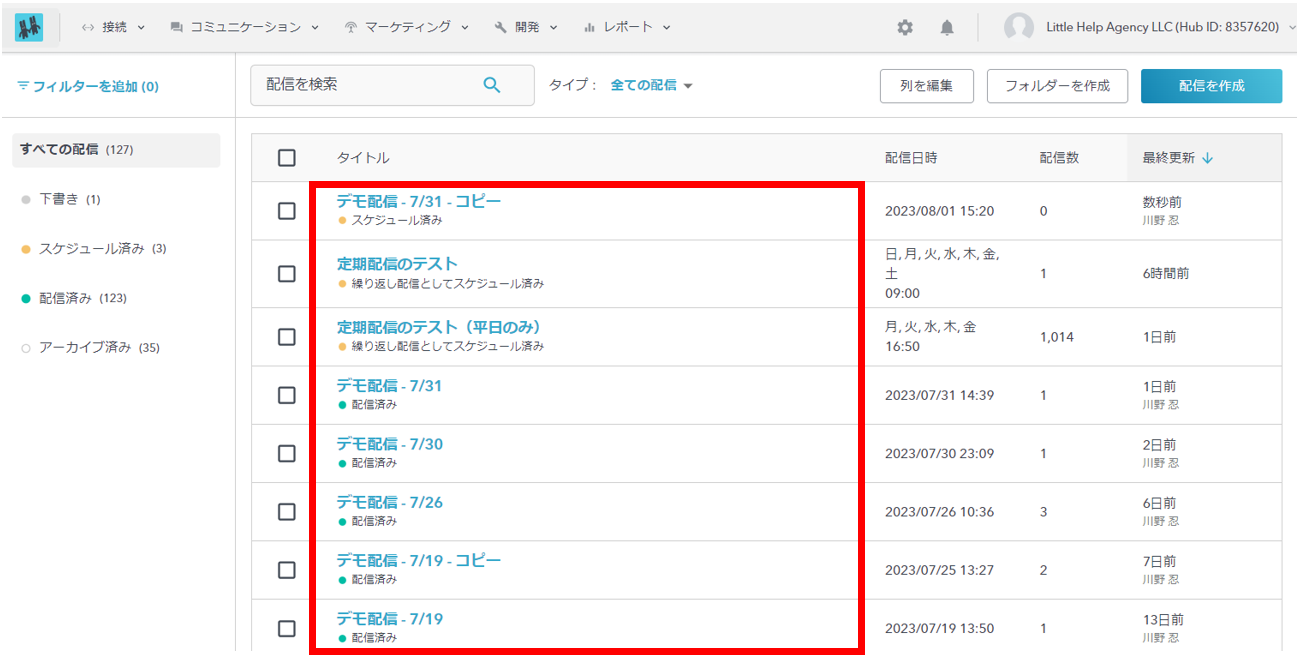Image resolution: width=1300 pixels, height=664 pixels.
Task: Click the フォルダーを作成 button
Action: [1057, 86]
